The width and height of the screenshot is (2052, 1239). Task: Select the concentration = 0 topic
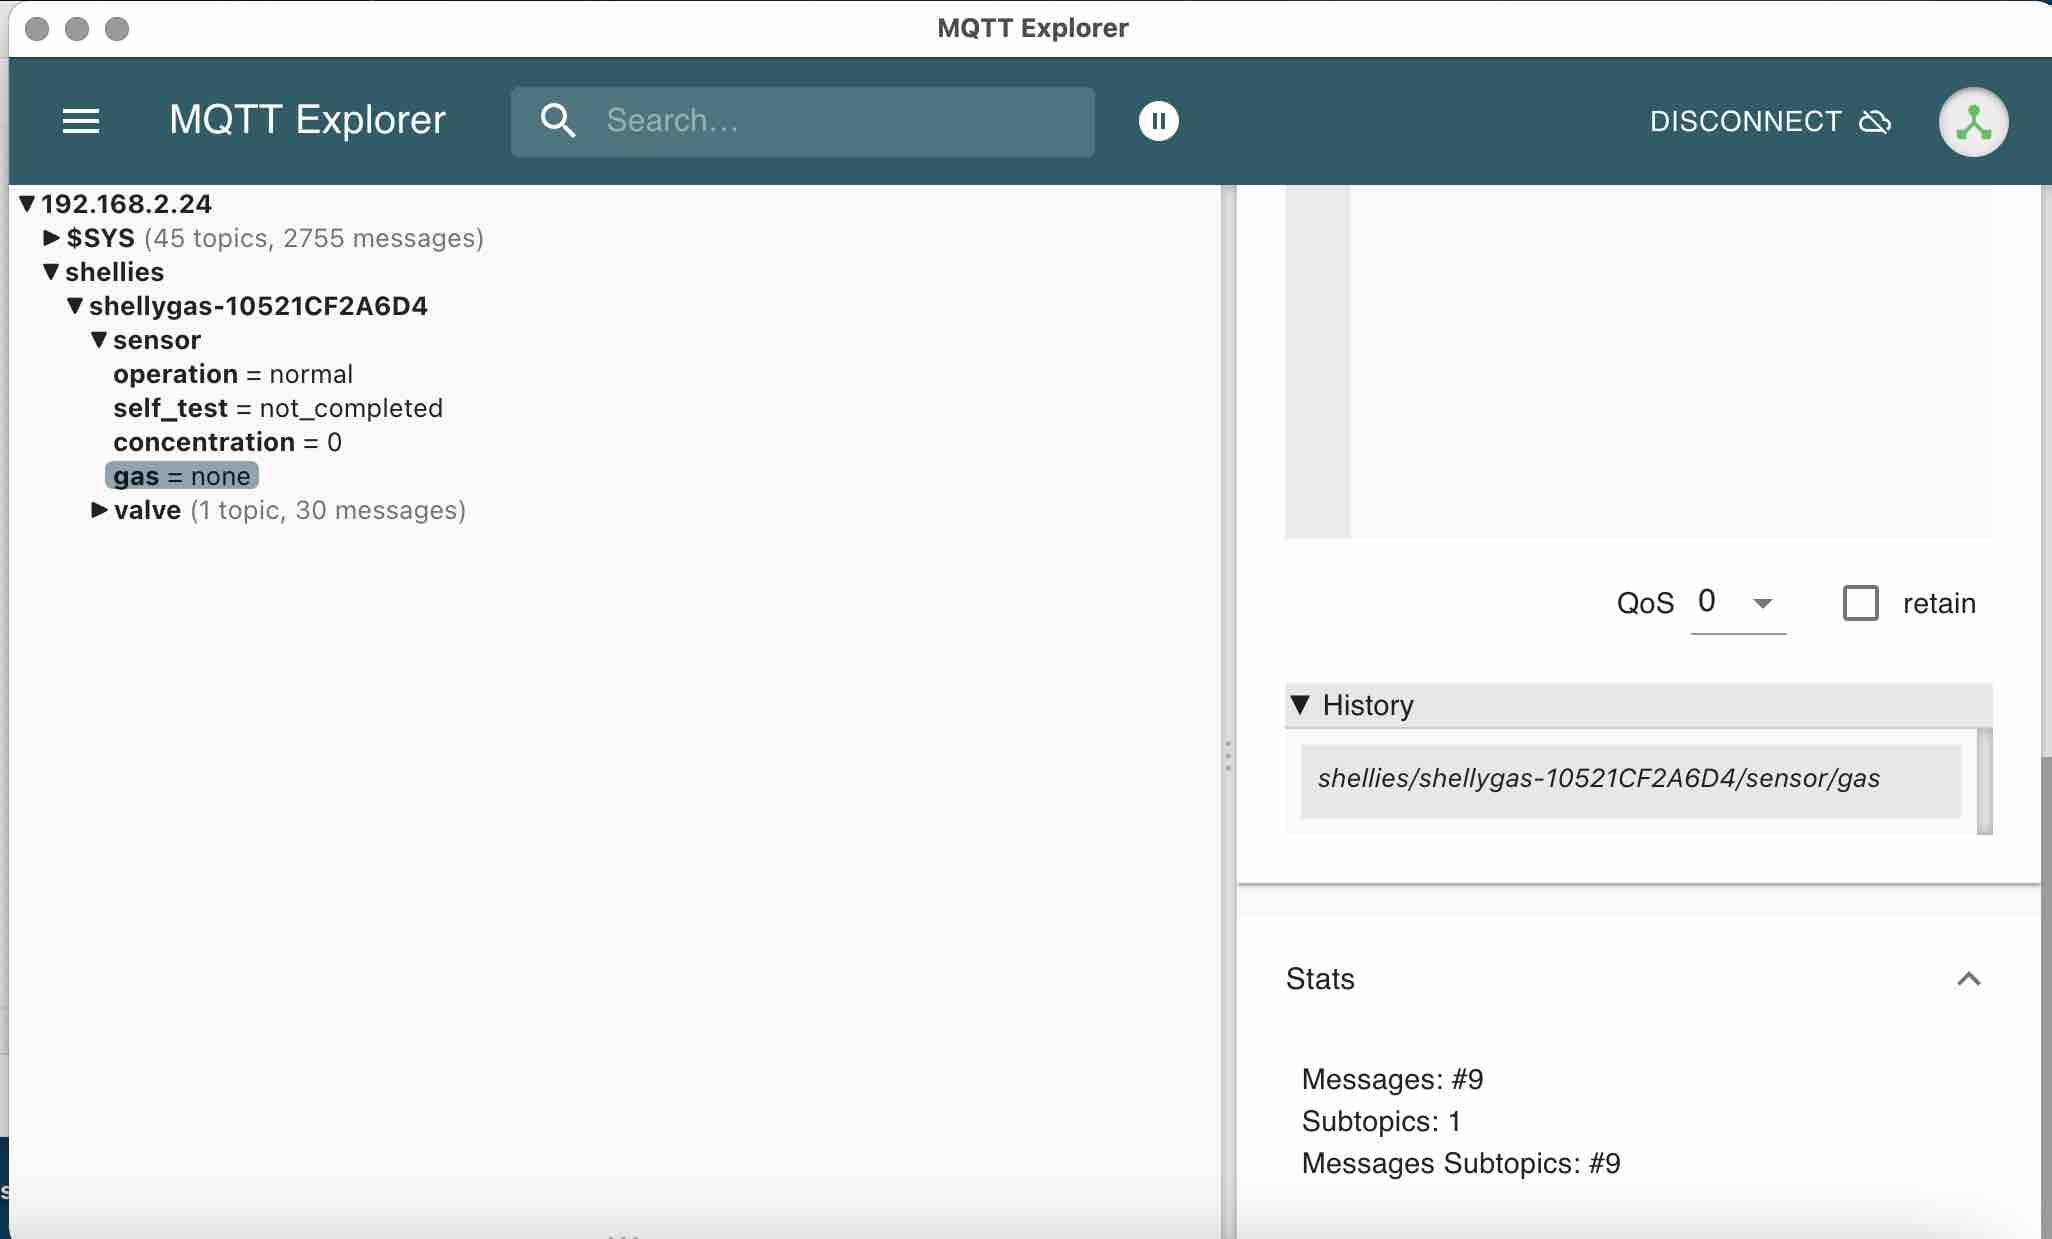pos(227,442)
